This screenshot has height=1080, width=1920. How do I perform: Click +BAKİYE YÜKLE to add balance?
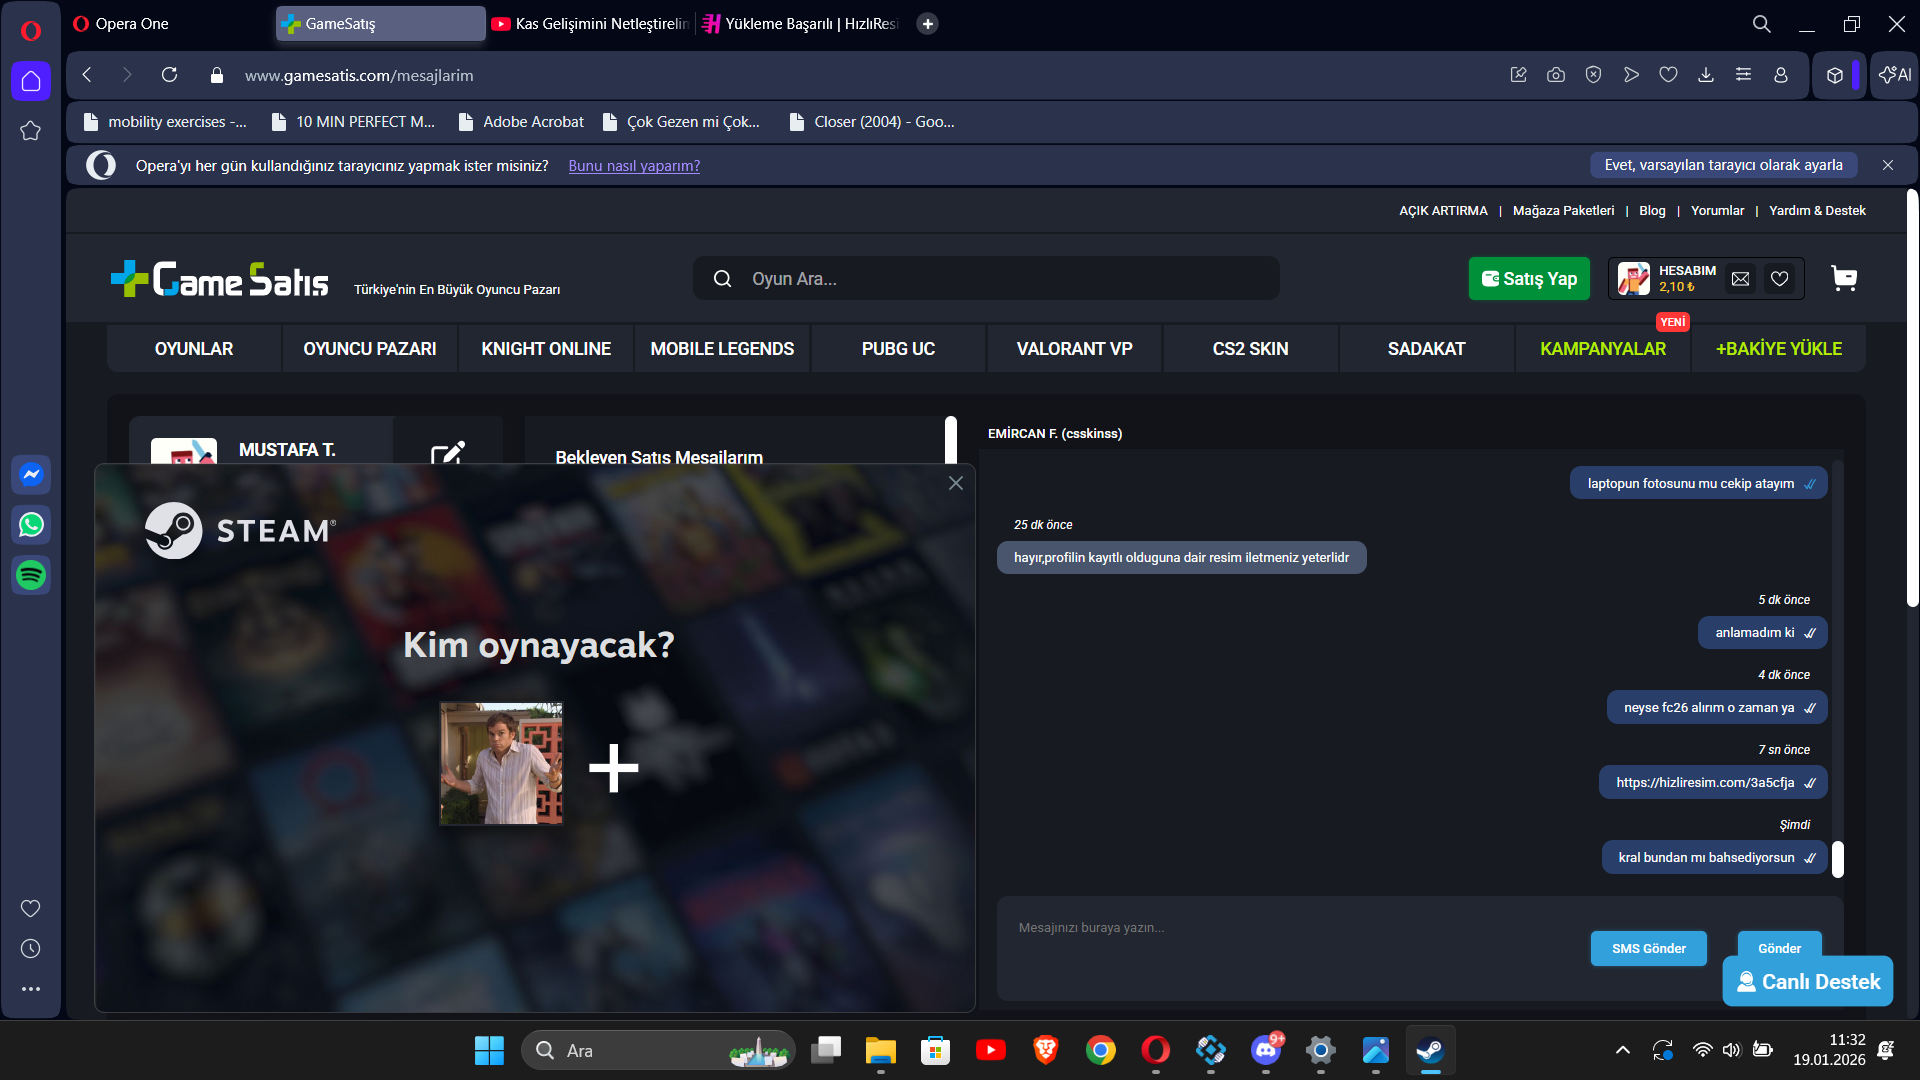1779,349
